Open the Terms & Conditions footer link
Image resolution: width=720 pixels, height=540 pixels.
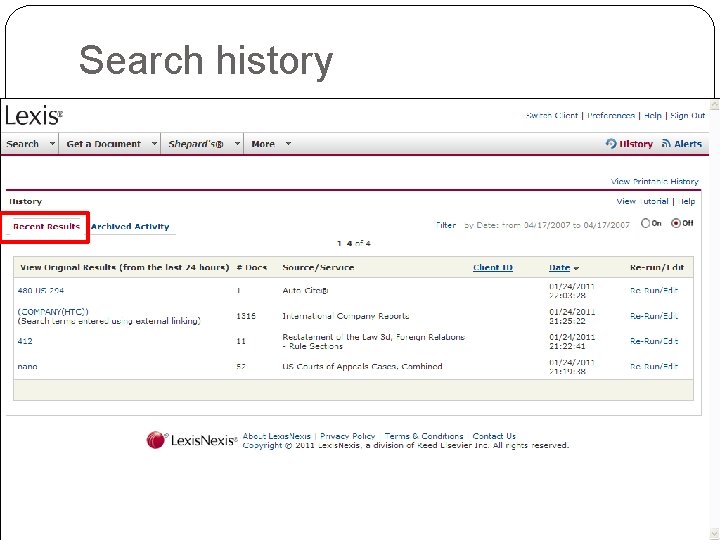tap(424, 436)
